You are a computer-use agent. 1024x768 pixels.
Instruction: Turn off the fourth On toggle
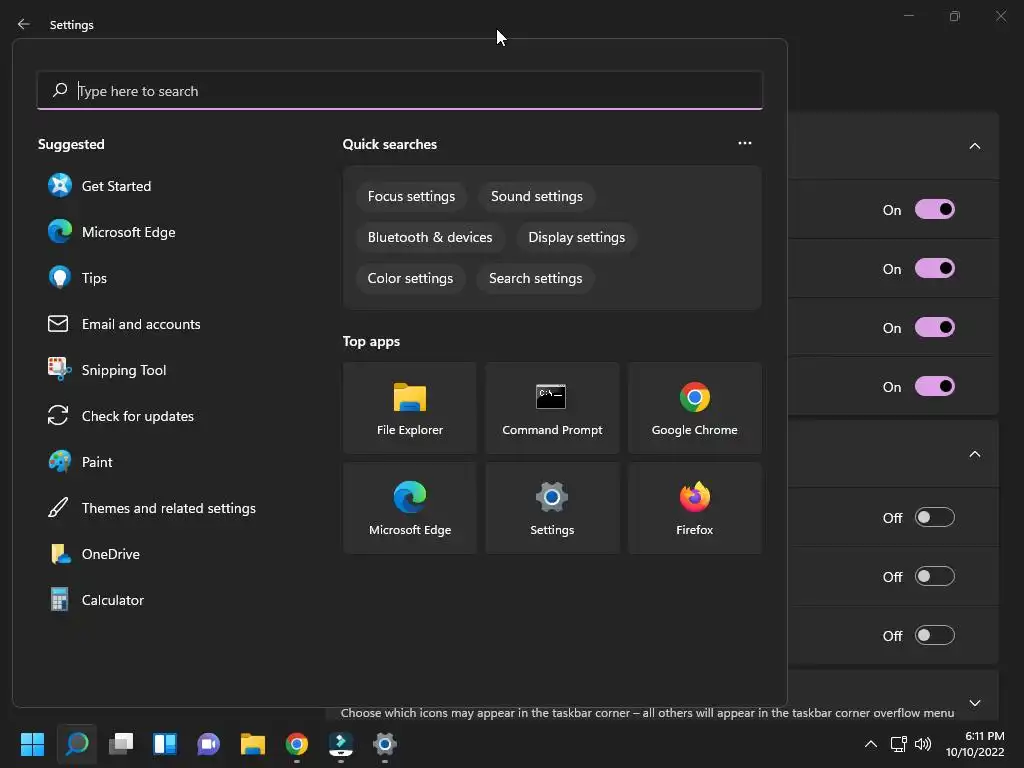tap(935, 387)
